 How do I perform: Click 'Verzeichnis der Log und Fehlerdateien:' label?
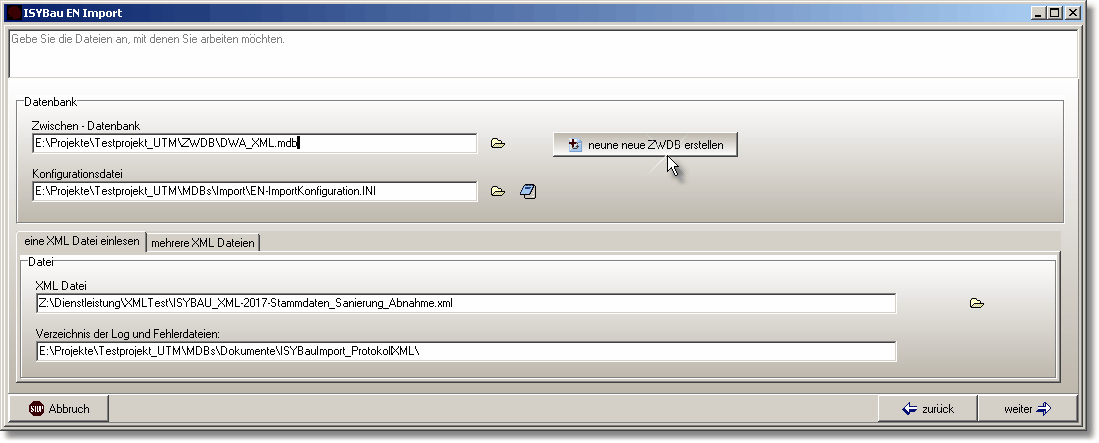coord(128,334)
